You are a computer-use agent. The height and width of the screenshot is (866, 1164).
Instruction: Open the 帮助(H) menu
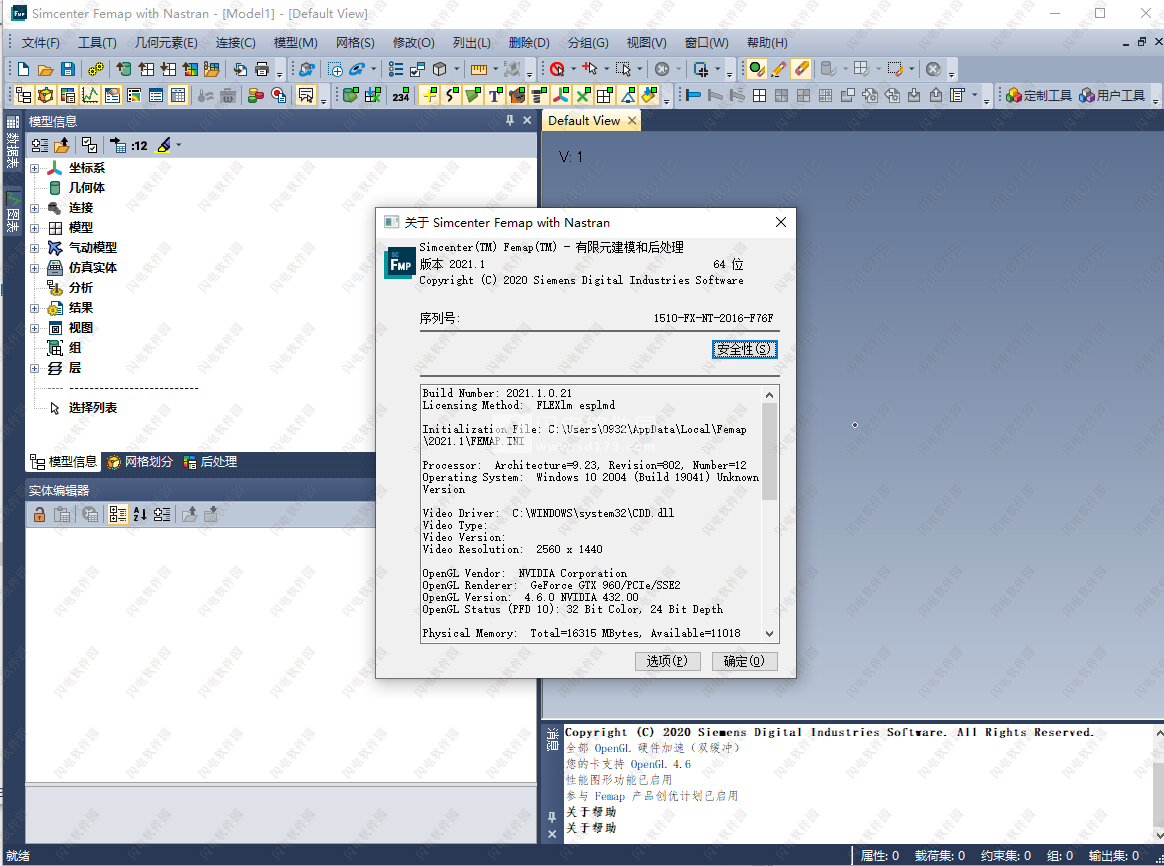(767, 43)
